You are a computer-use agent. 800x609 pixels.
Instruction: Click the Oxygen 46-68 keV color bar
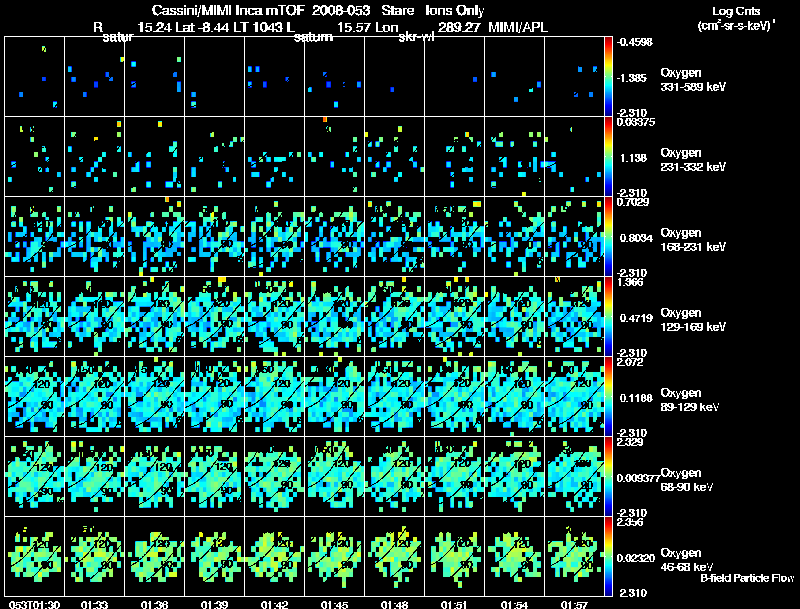tap(608, 557)
